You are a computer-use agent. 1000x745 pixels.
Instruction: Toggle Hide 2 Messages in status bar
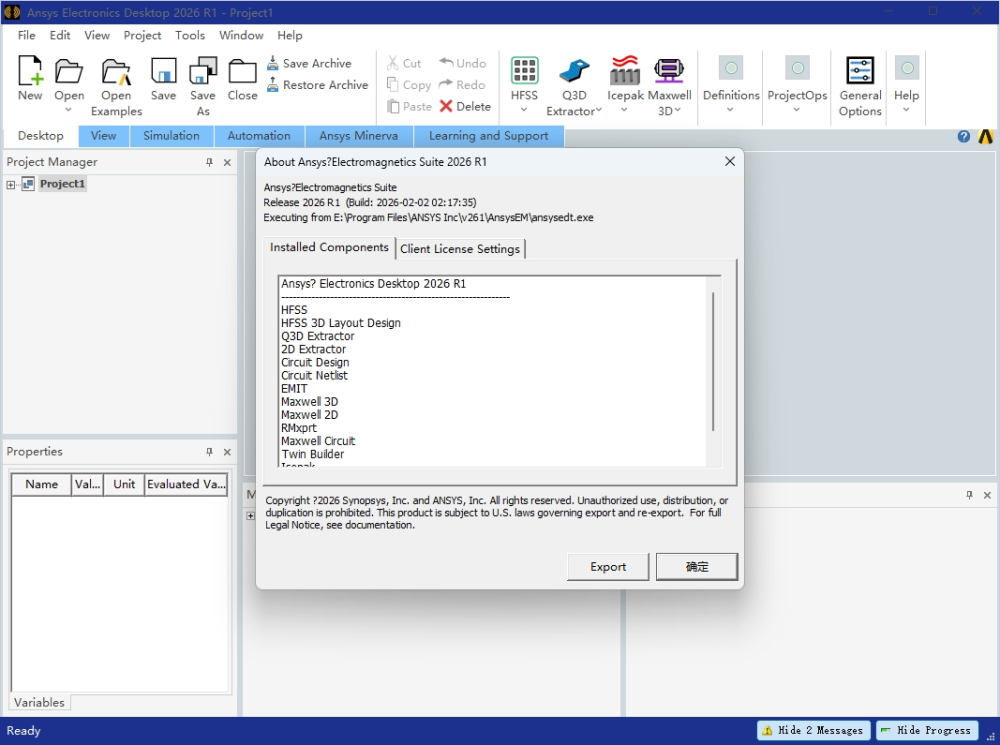814,731
